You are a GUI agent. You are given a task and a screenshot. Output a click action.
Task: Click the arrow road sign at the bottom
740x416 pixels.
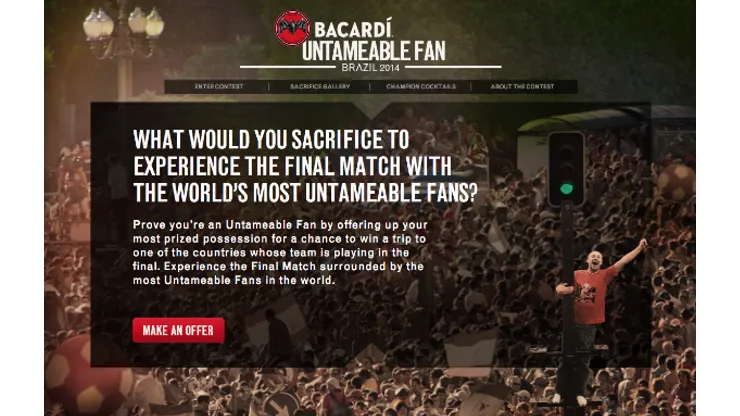281,405
